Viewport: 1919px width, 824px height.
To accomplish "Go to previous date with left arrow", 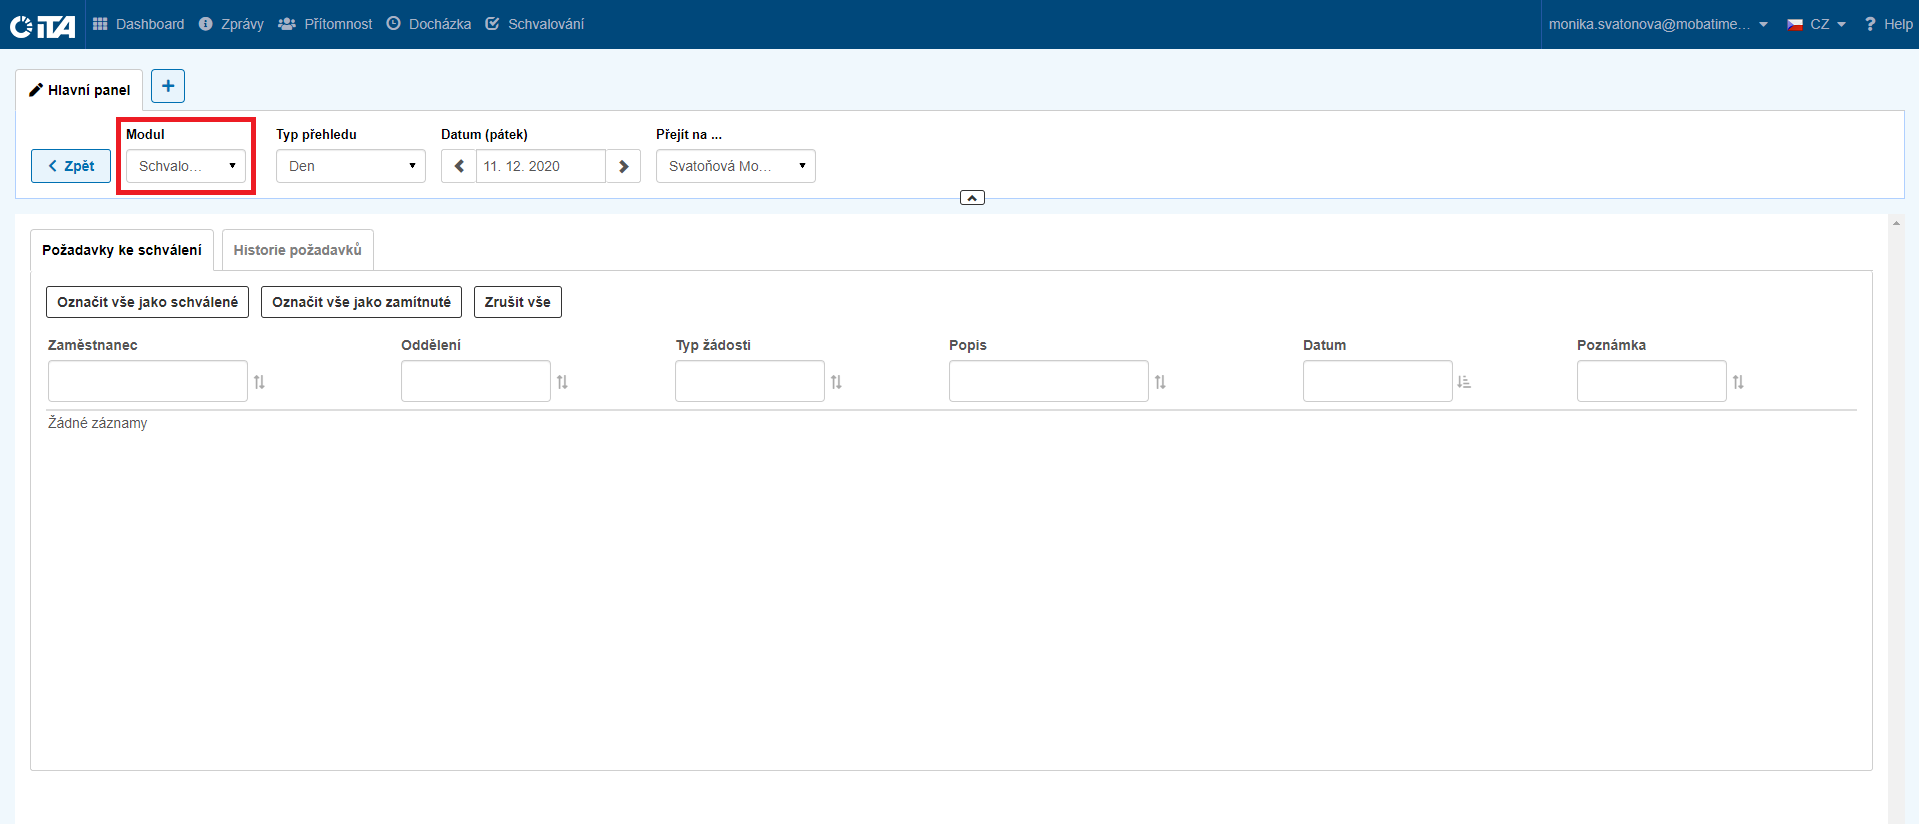I will [x=459, y=166].
